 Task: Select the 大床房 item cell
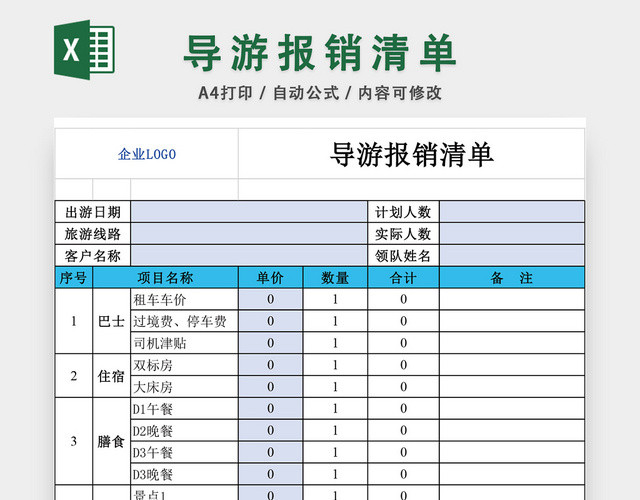184,387
